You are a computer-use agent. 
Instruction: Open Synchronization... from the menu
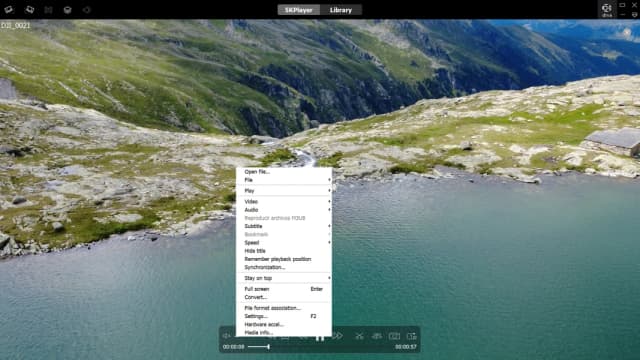pyautogui.click(x=284, y=267)
